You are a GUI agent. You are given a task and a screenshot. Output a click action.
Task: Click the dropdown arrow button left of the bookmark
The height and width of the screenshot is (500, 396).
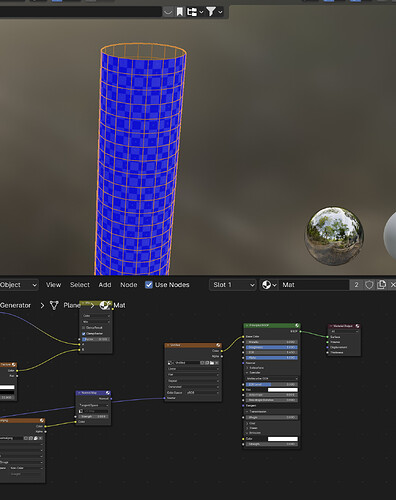click(168, 12)
